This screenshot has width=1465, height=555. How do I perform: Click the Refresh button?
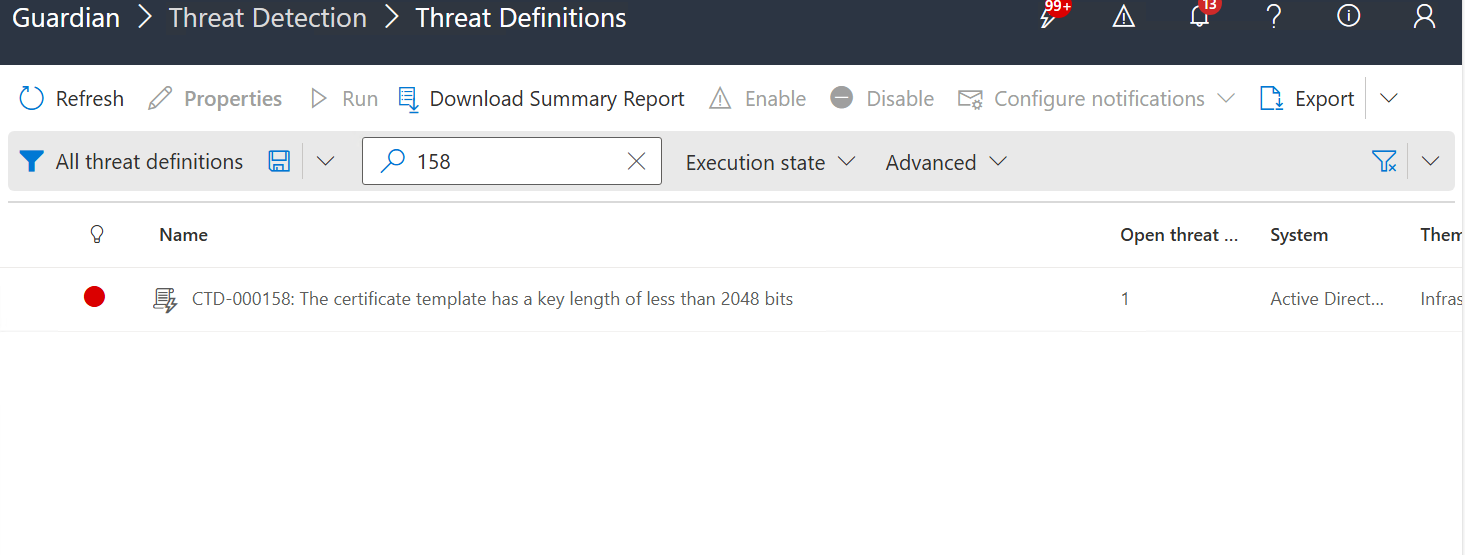point(72,98)
